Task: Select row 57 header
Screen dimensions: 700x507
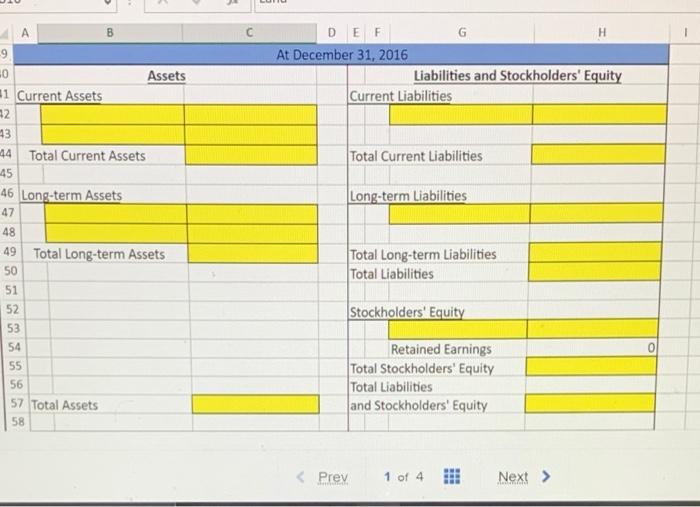Action: click(x=17, y=403)
